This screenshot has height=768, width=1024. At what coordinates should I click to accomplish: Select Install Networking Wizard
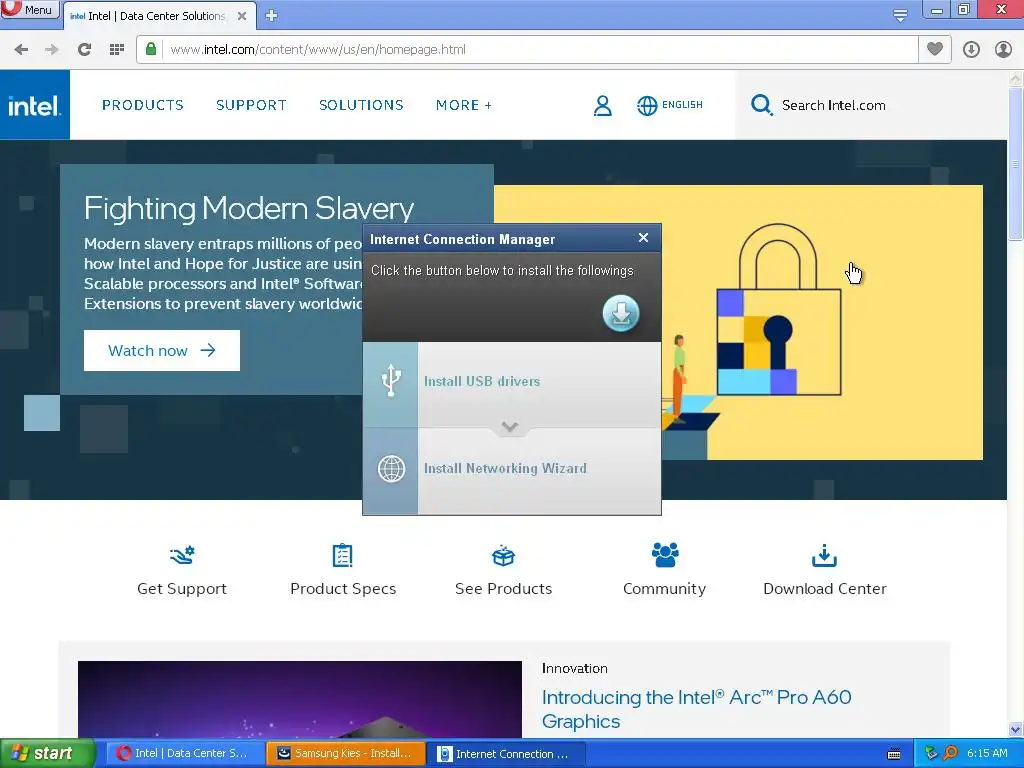point(505,468)
